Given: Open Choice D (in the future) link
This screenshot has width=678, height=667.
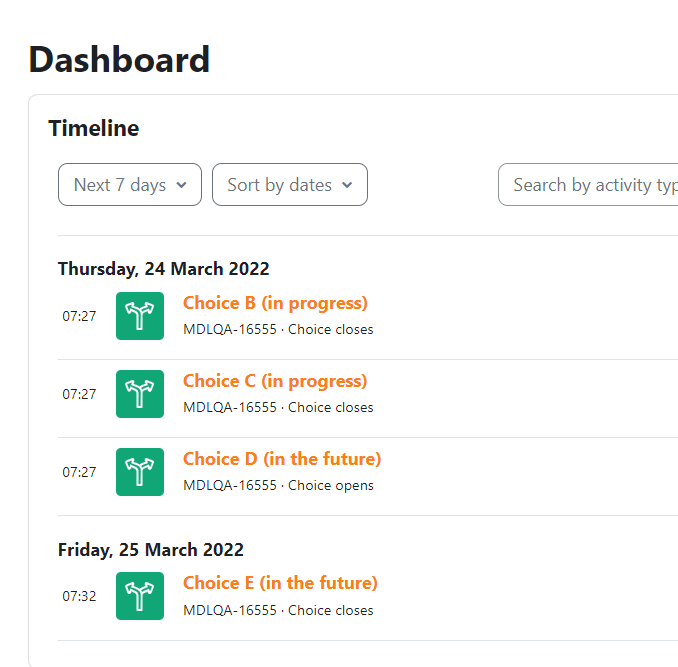Looking at the screenshot, I should [282, 459].
